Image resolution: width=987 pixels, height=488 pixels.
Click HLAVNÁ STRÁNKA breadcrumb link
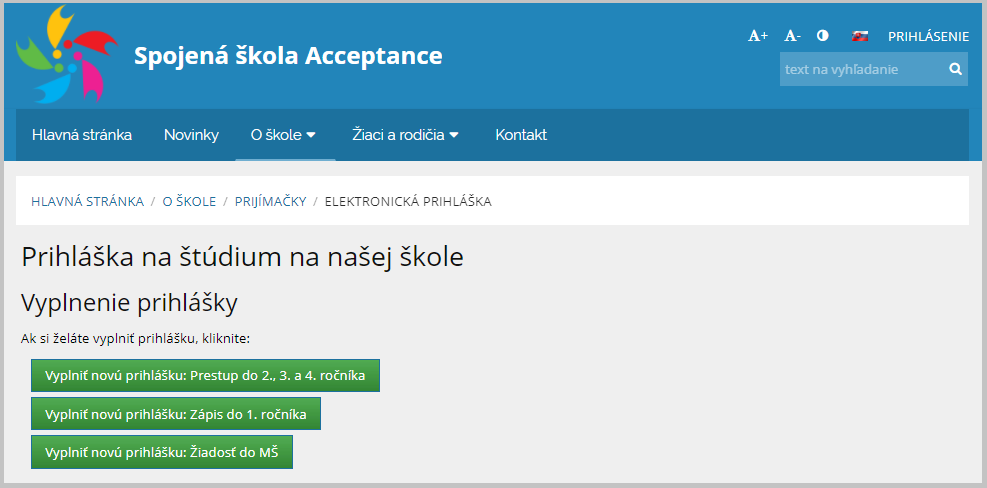point(87,201)
